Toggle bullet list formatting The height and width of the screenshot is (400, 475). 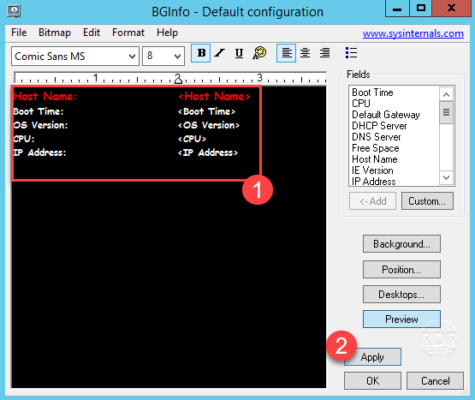pos(351,53)
